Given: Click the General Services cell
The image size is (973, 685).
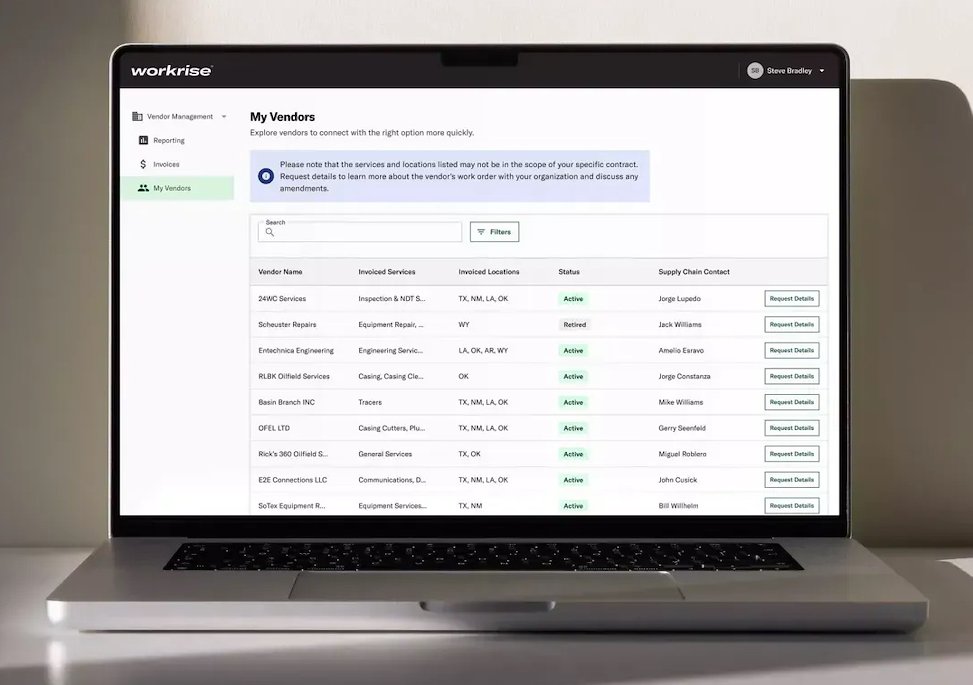Looking at the screenshot, I should pos(385,454).
